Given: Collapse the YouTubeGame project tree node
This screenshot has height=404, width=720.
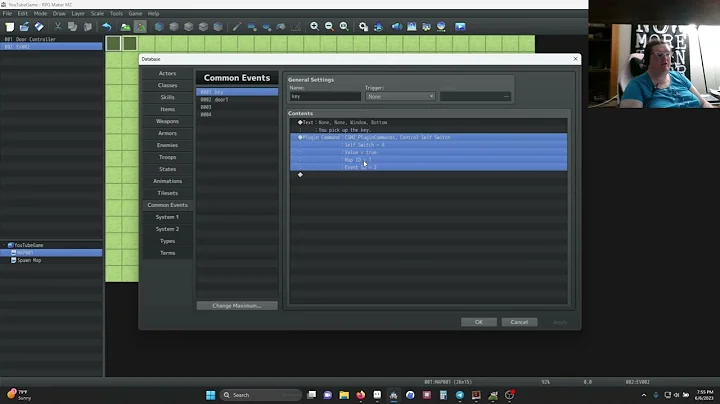Looking at the screenshot, I should pyautogui.click(x=4, y=245).
